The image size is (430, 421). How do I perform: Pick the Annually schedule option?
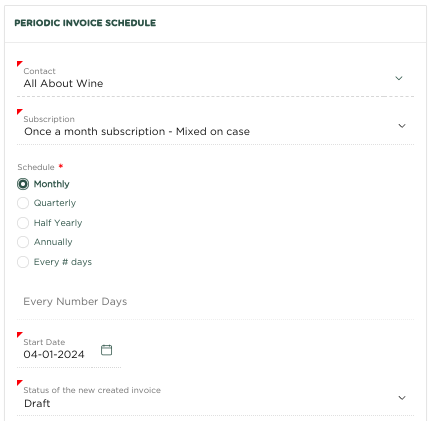tap(23, 242)
